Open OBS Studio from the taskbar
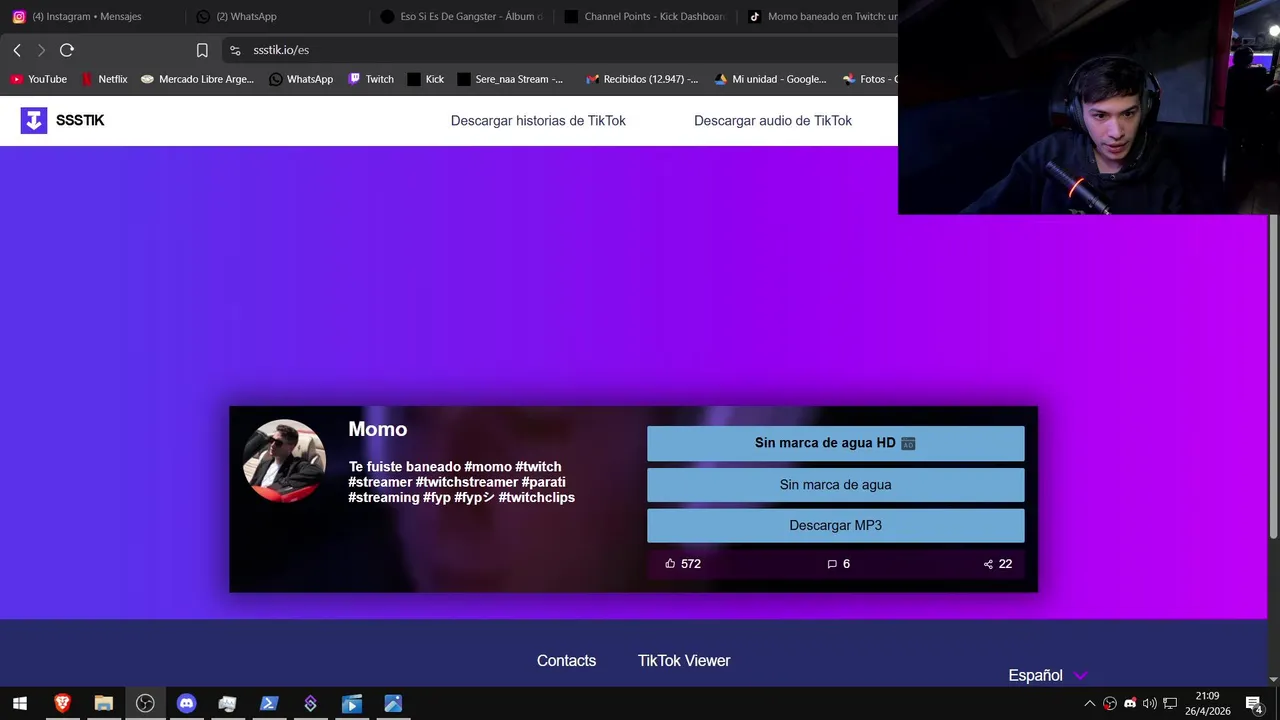1280x720 pixels. [145, 704]
